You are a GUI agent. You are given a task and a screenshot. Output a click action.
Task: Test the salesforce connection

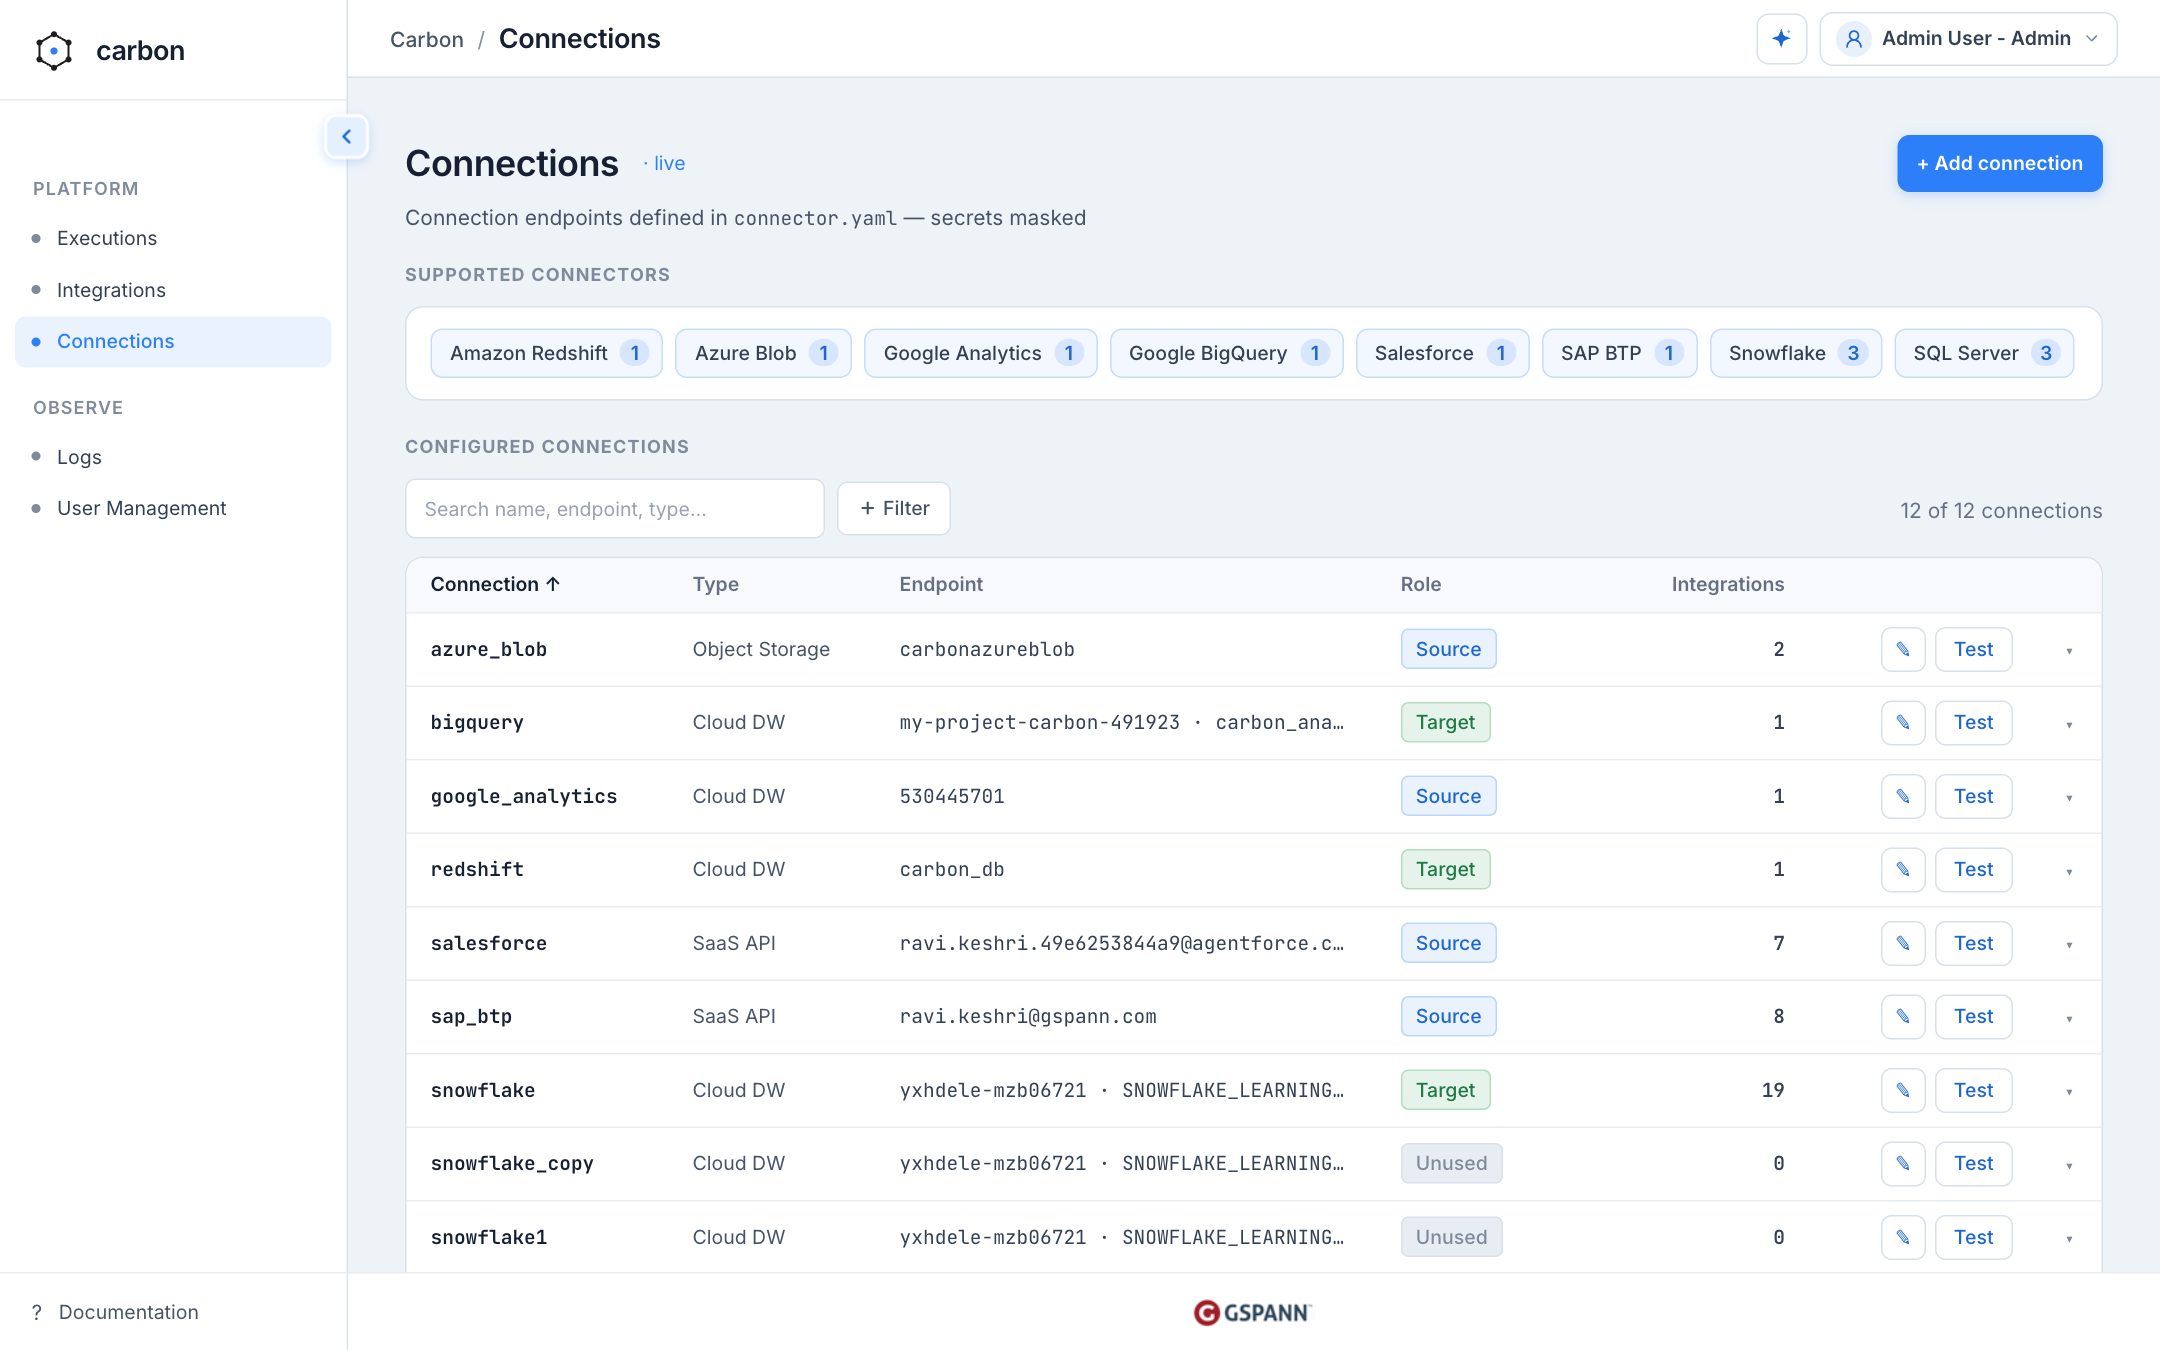(x=1974, y=944)
